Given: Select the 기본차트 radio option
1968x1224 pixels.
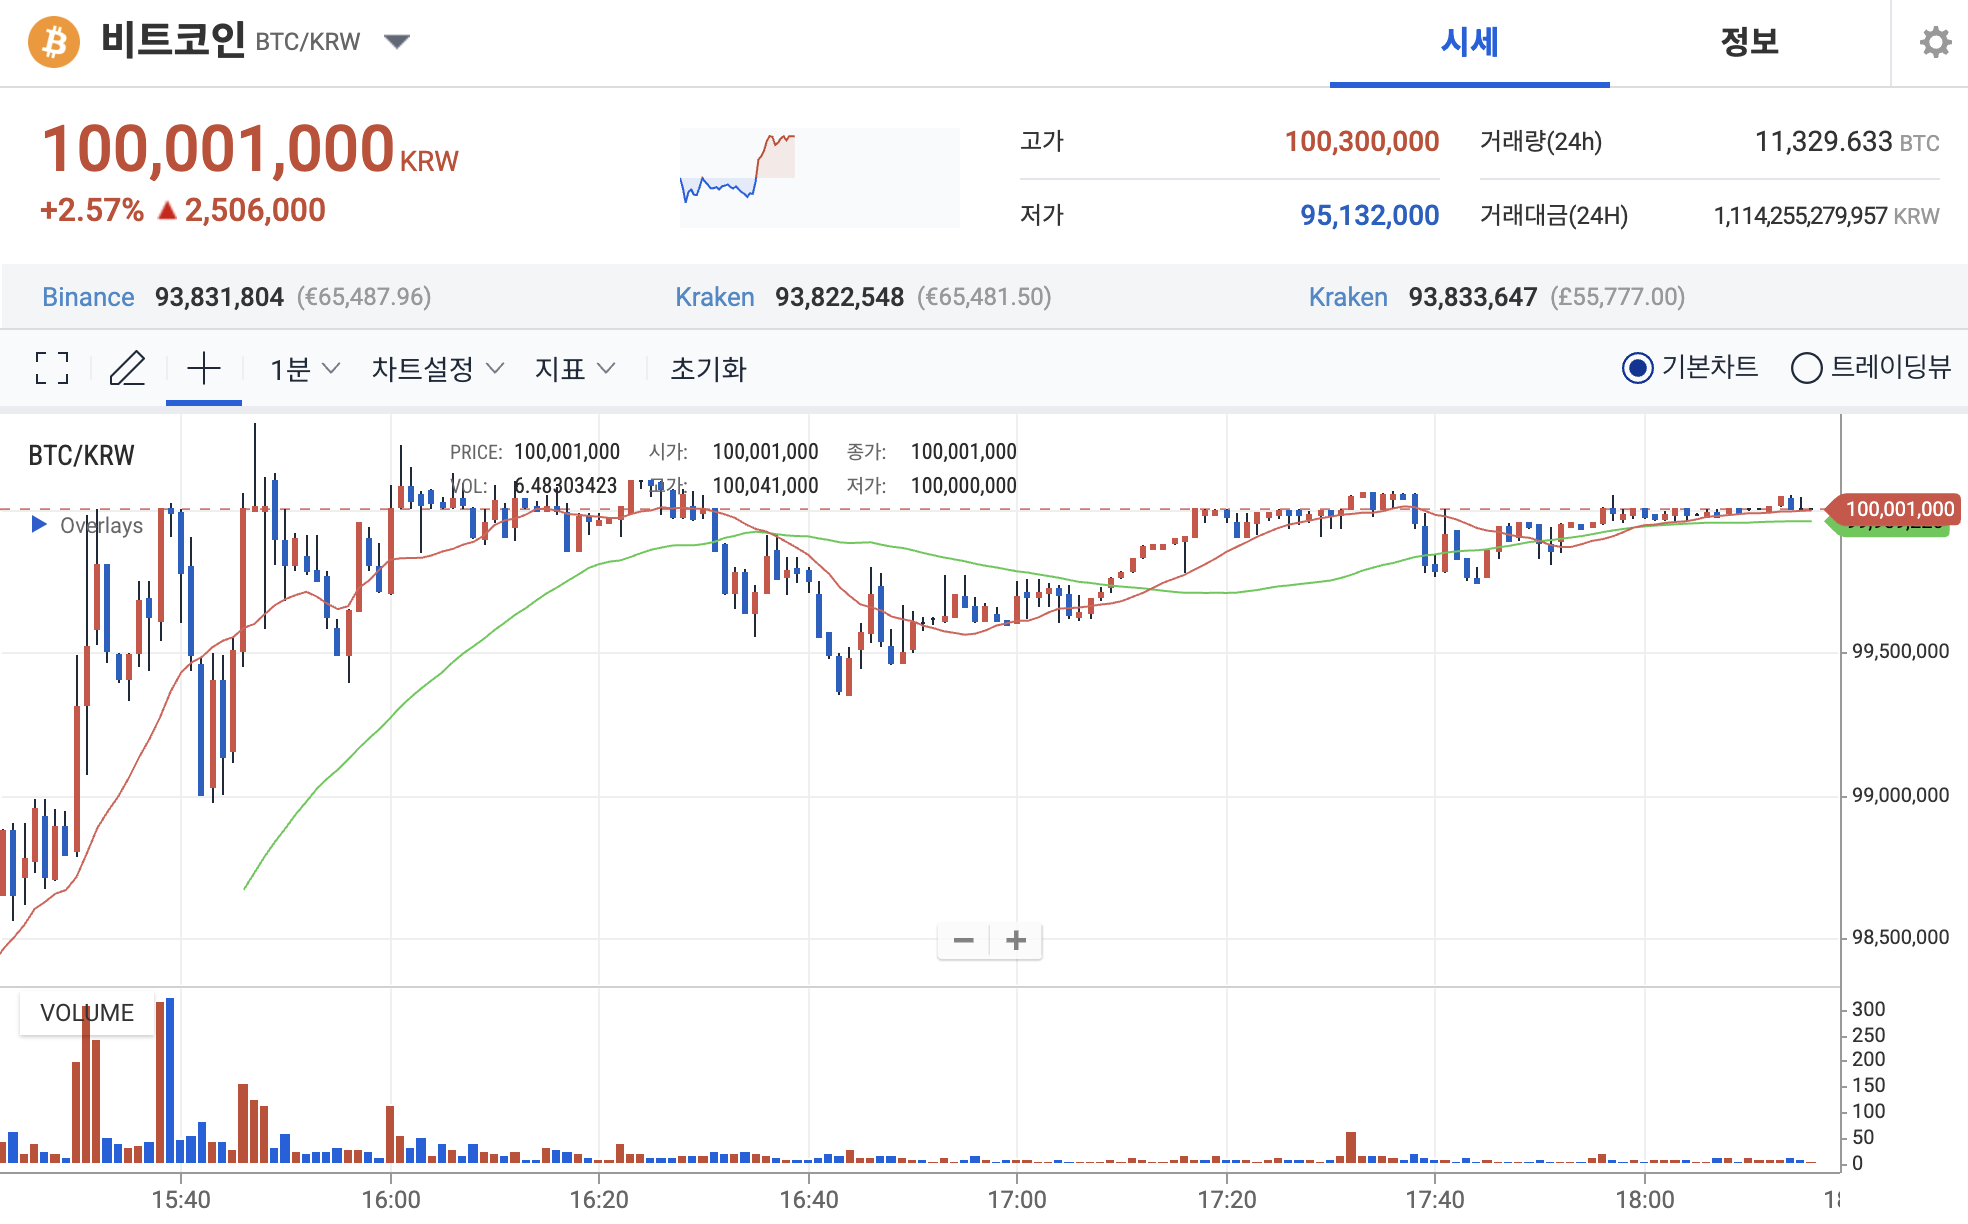Looking at the screenshot, I should click(1637, 368).
